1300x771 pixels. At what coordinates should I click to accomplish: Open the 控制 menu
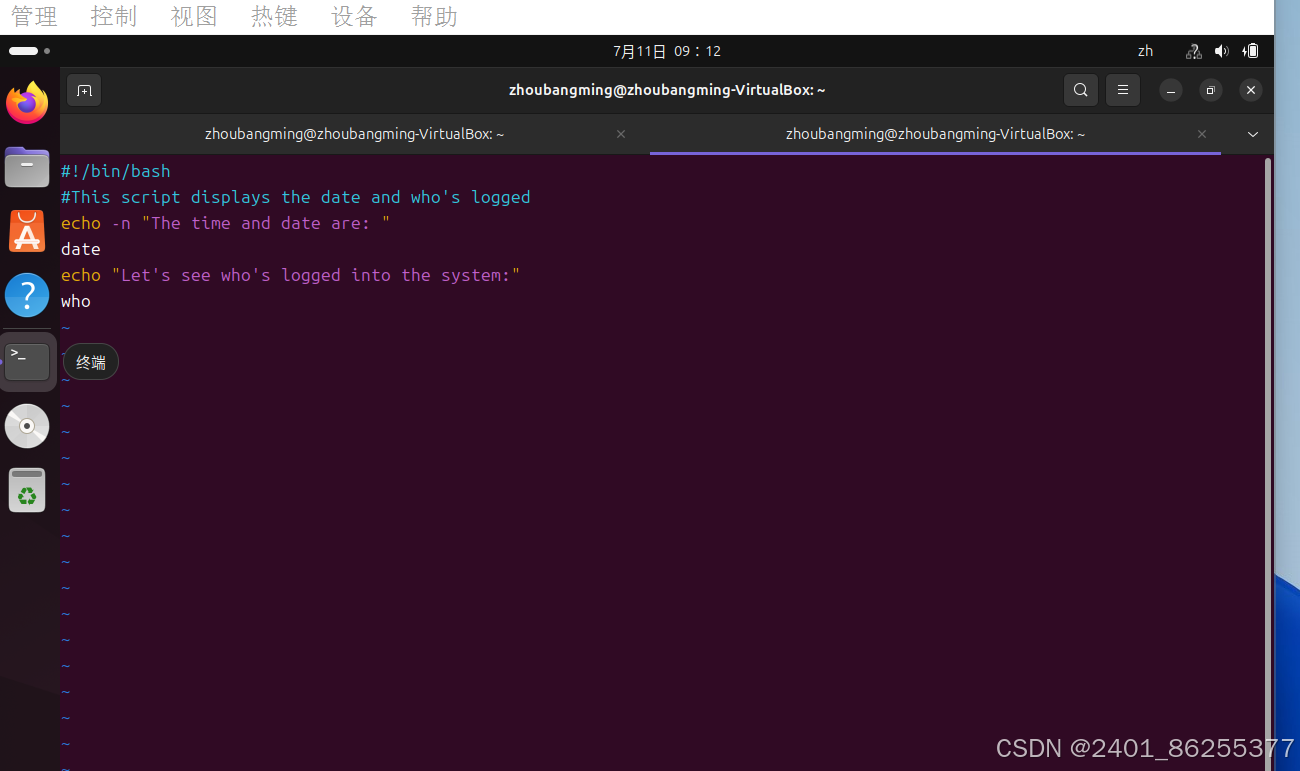114,16
